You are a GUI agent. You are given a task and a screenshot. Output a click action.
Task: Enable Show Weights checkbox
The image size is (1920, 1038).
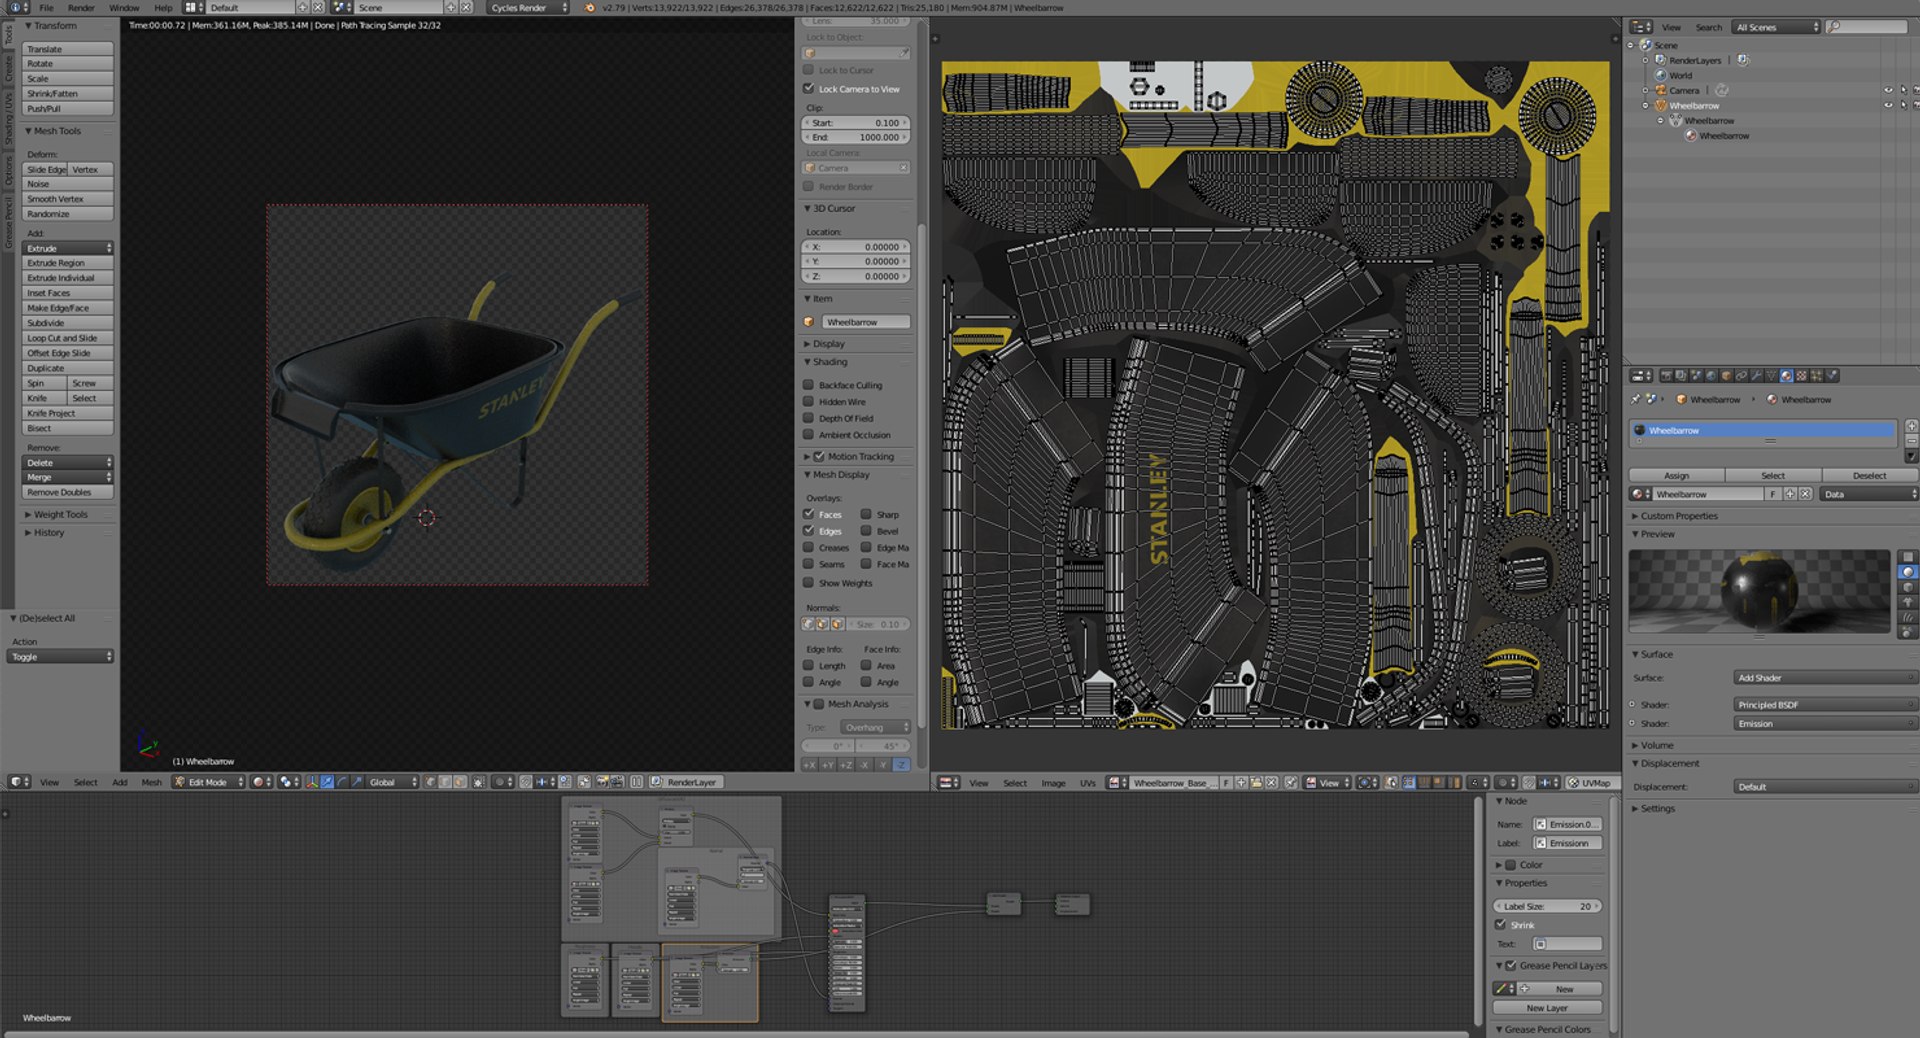[x=808, y=583]
